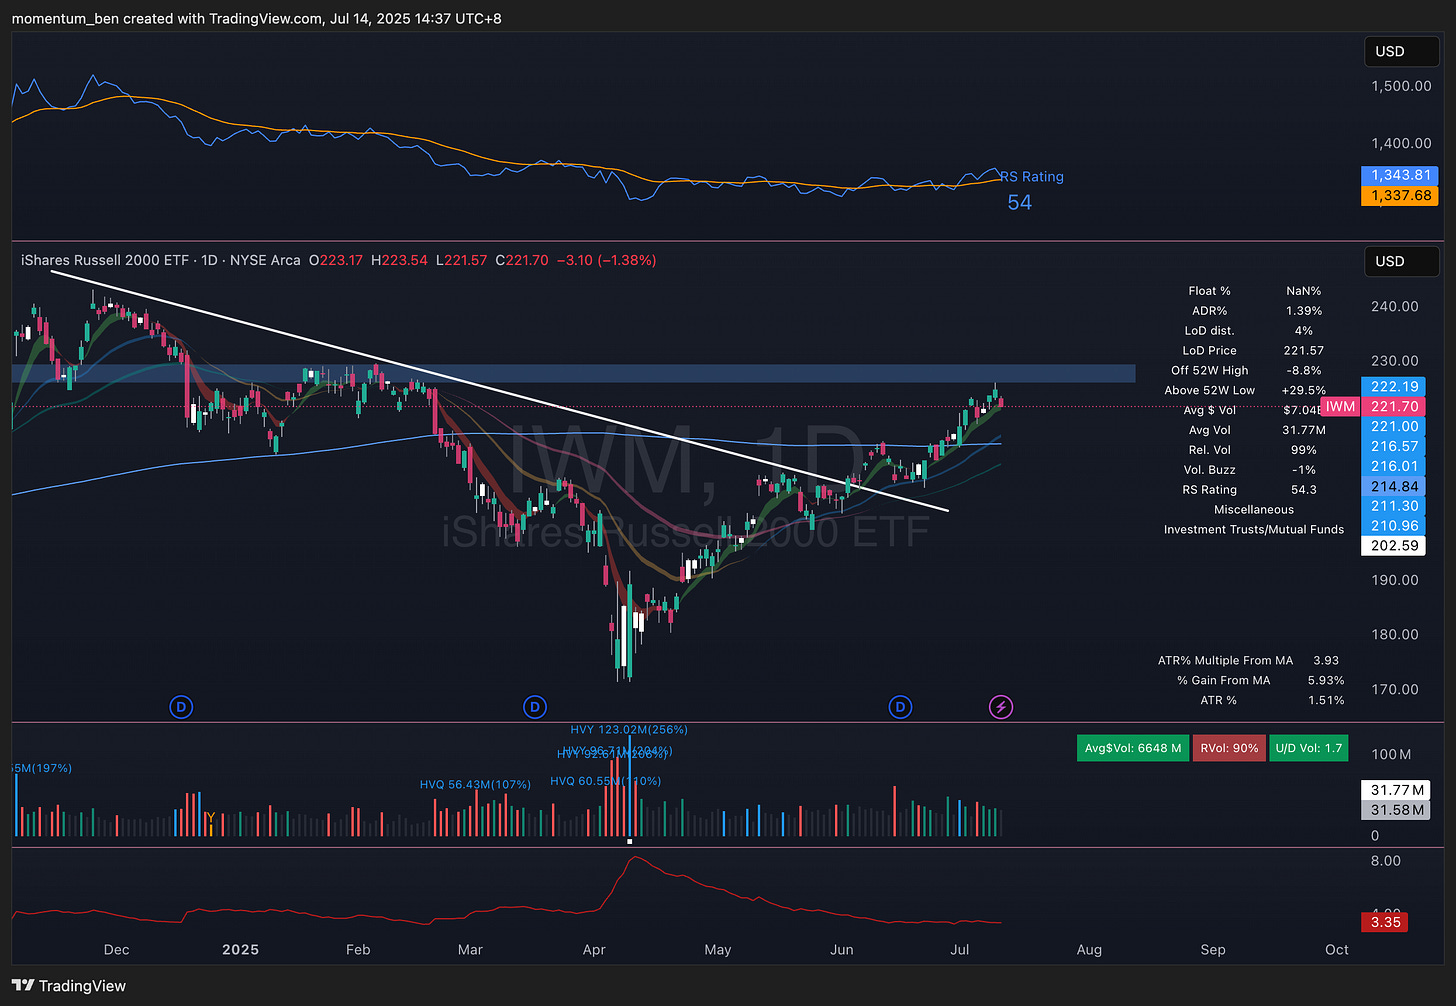Click the orange Y marker in volume pane
This screenshot has height=1006, width=1456.
(210, 818)
